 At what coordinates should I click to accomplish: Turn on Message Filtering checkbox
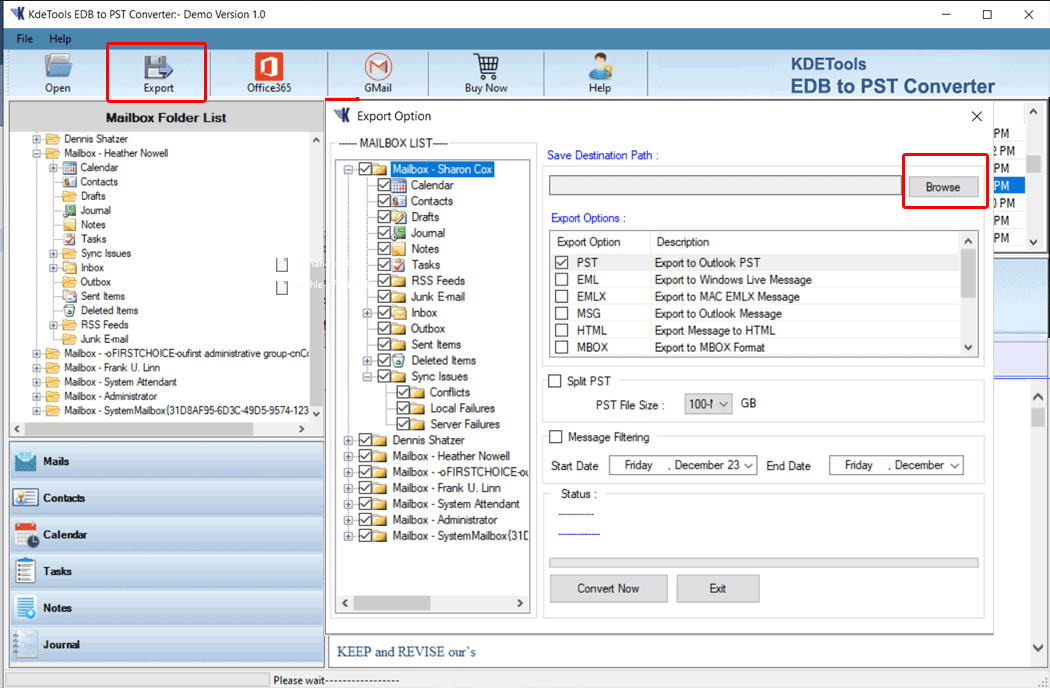[x=555, y=437]
